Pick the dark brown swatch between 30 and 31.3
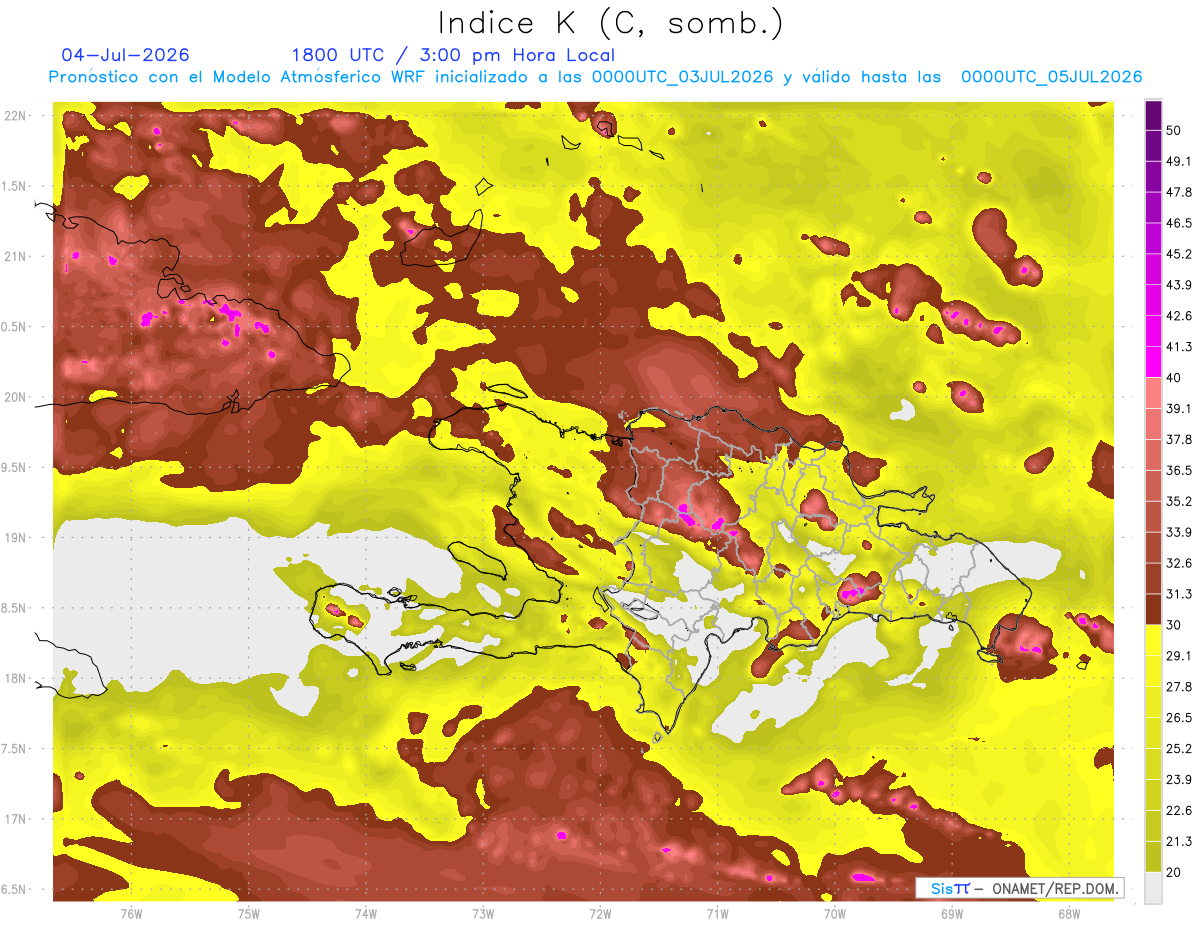Viewport: 1200px width, 927px height. pyautogui.click(x=1153, y=609)
